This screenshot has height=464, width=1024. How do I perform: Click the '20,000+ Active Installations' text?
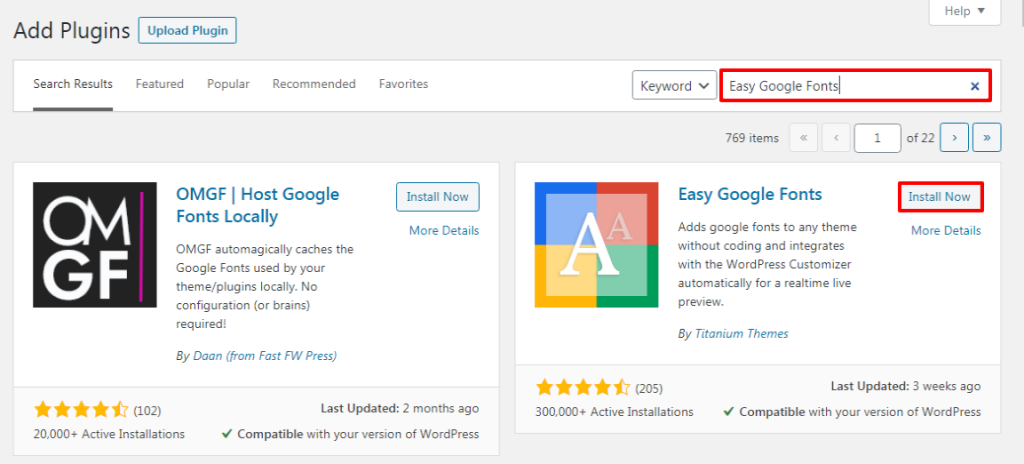coord(109,434)
